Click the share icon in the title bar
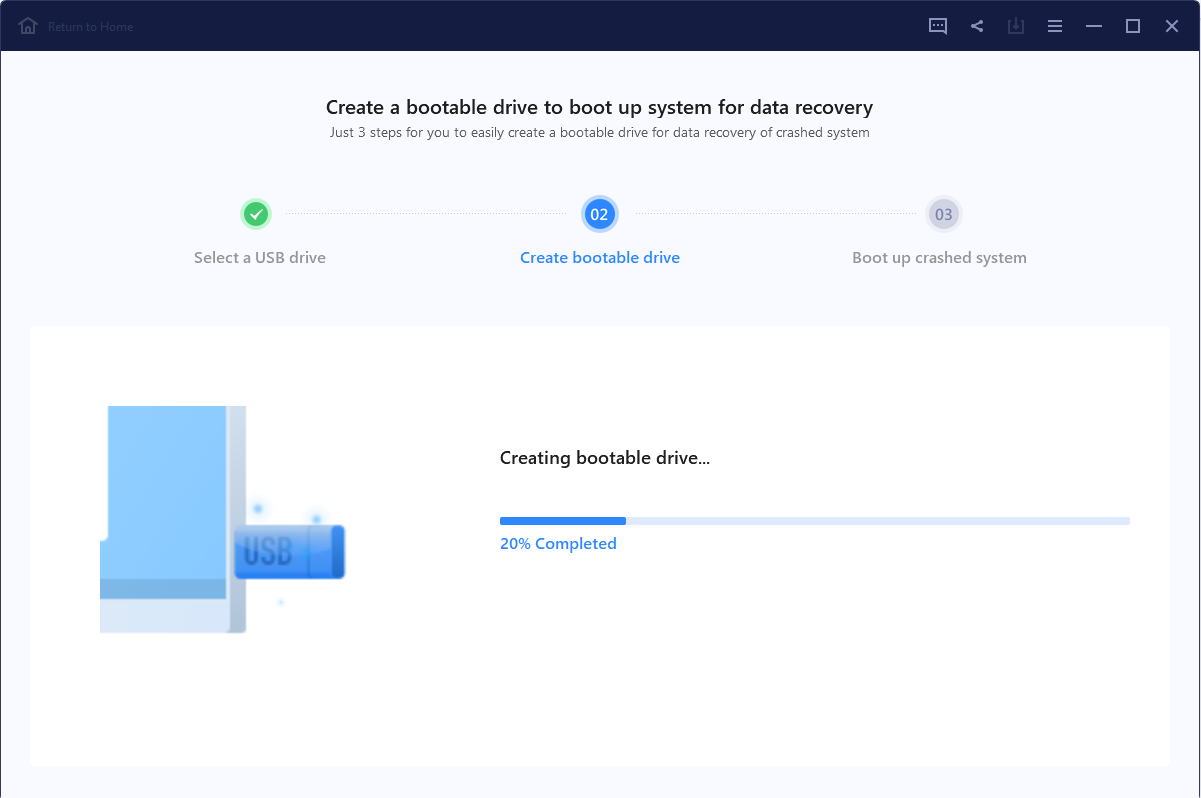Viewport: 1201px width, 798px height. point(977,26)
